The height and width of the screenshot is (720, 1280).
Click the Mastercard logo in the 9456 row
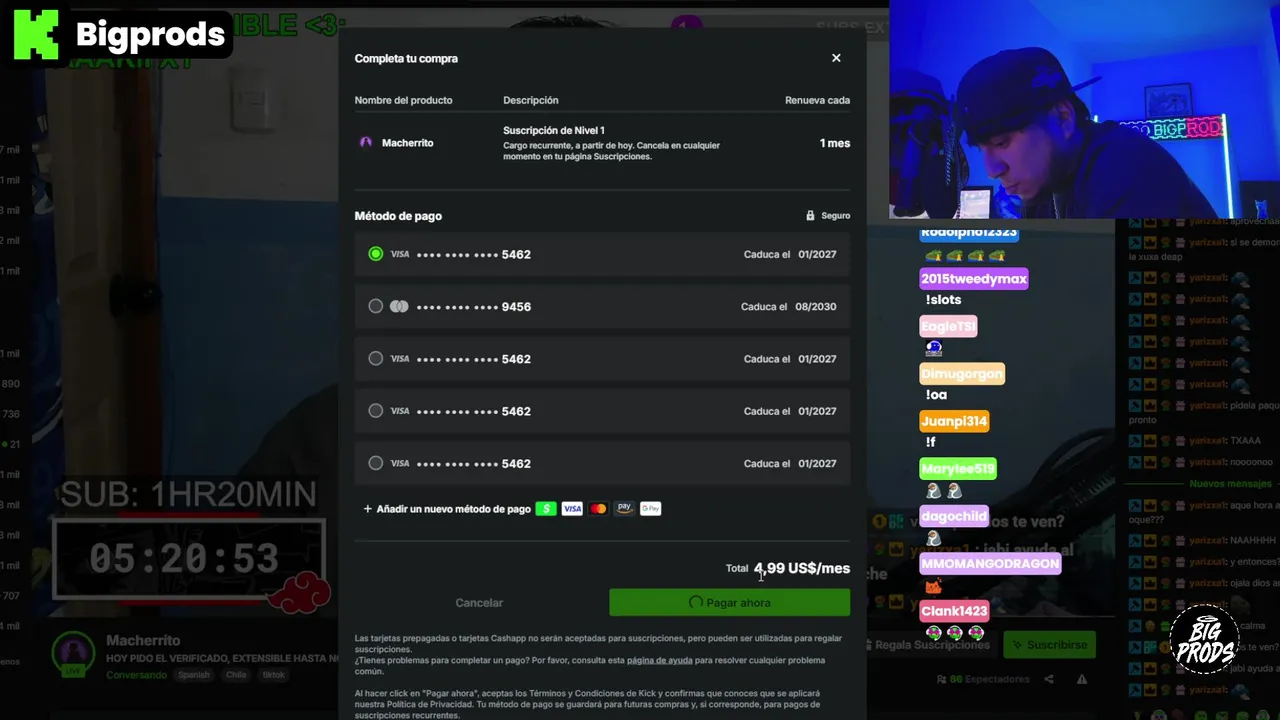click(x=399, y=307)
